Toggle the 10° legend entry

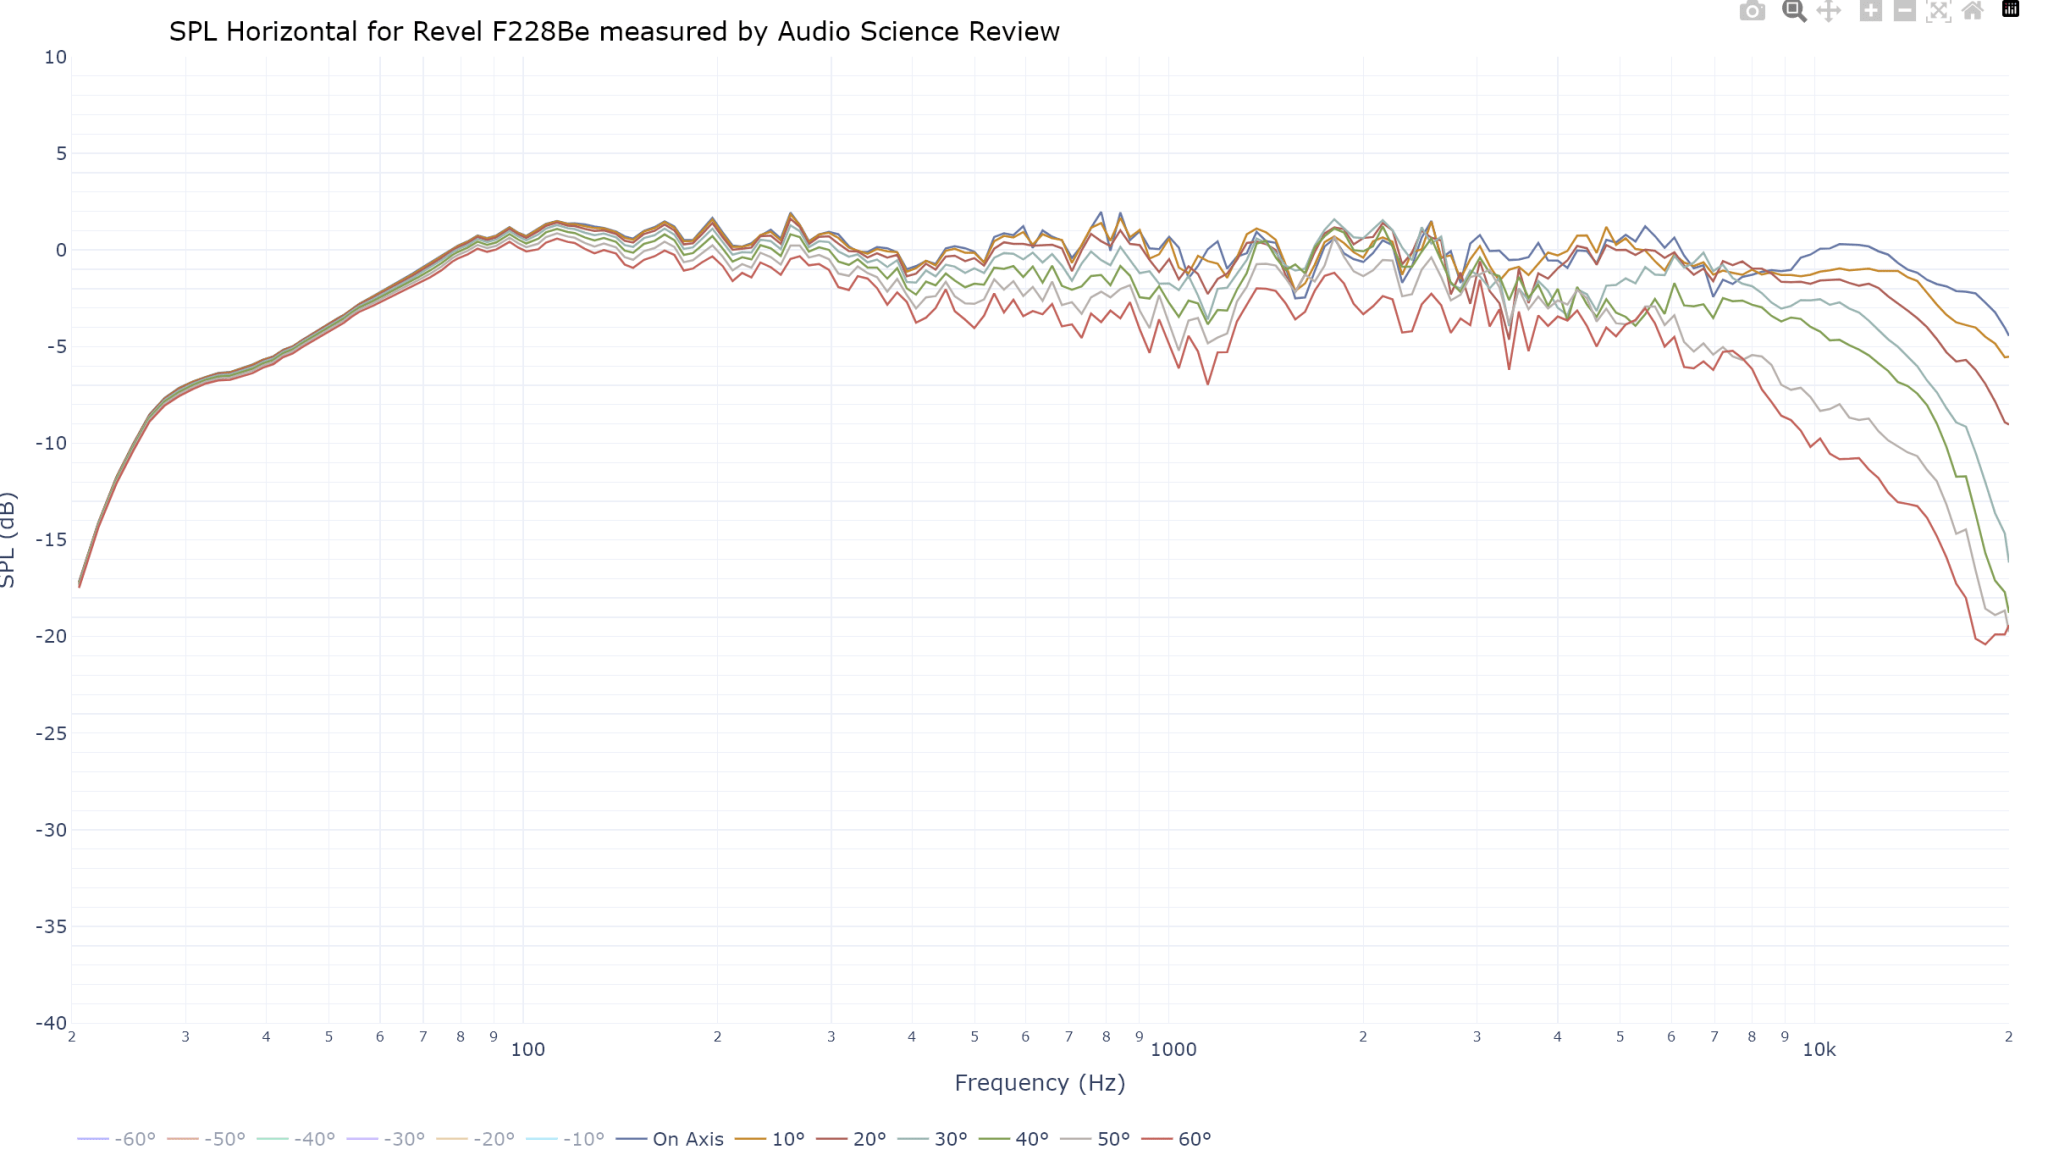770,1139
